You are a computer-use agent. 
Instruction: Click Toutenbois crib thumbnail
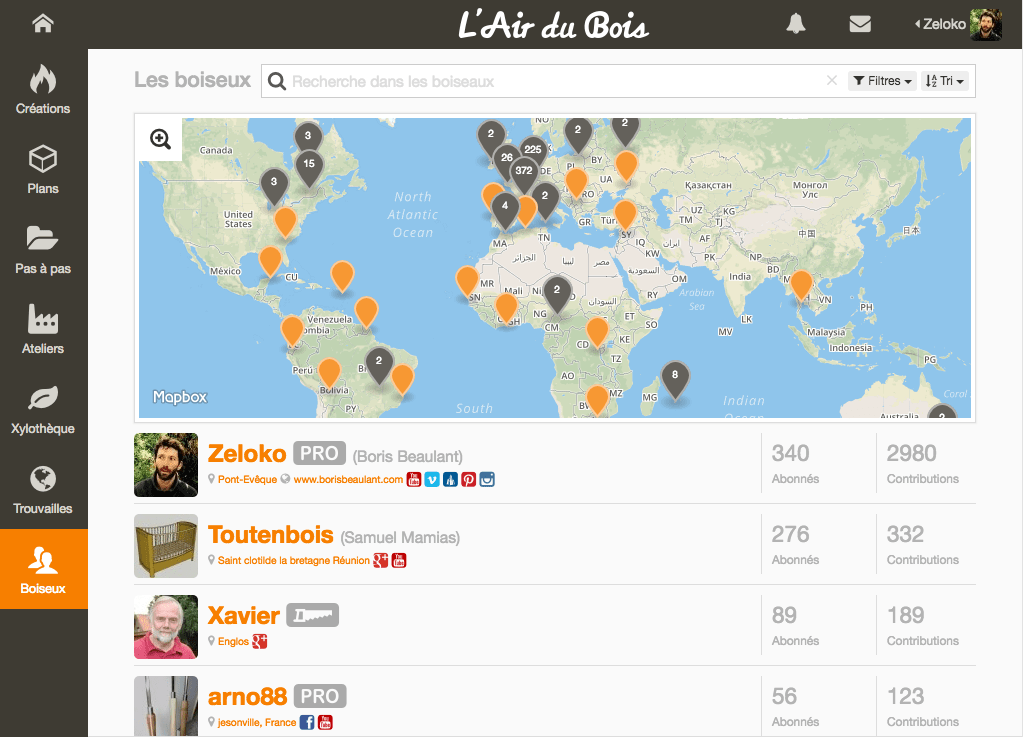click(x=166, y=546)
